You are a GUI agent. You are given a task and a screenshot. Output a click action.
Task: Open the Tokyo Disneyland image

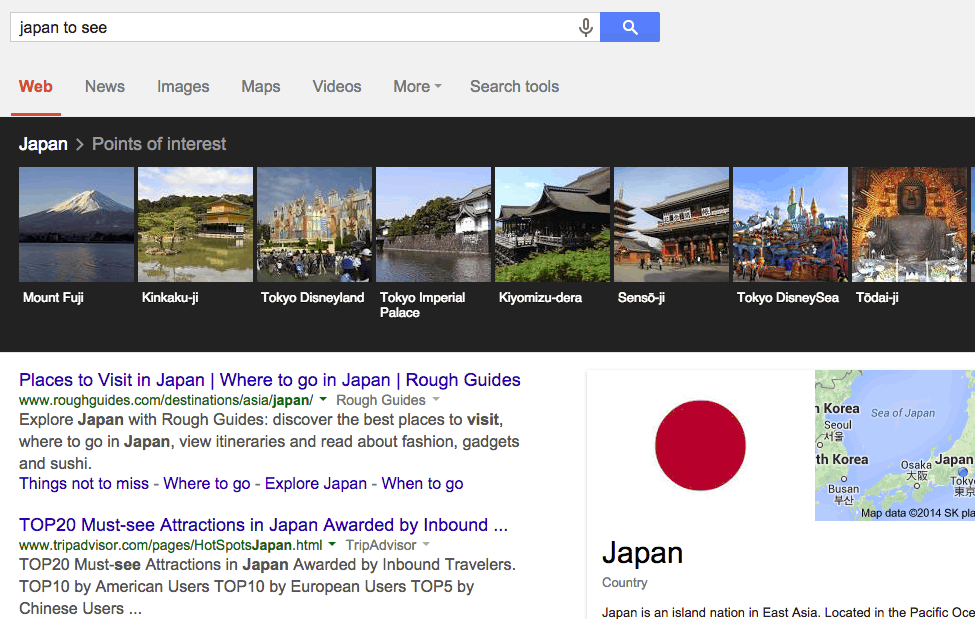pos(314,225)
